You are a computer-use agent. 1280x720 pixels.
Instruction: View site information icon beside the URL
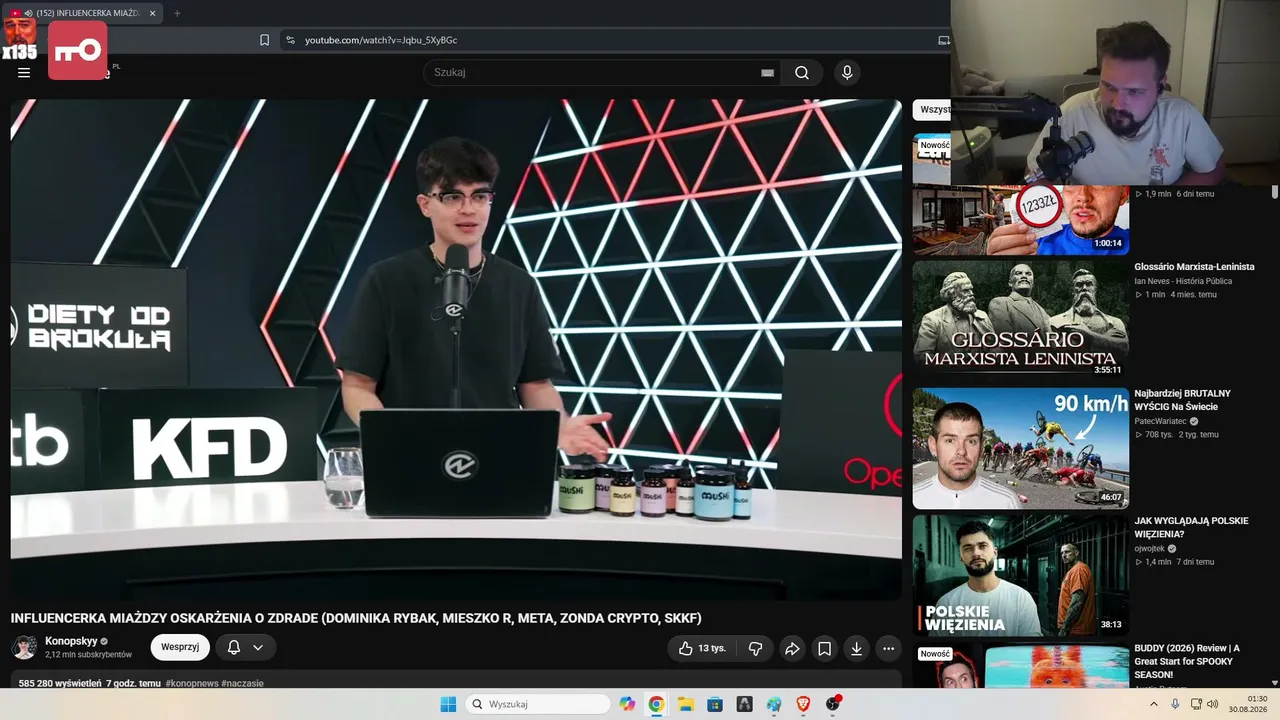(x=290, y=40)
